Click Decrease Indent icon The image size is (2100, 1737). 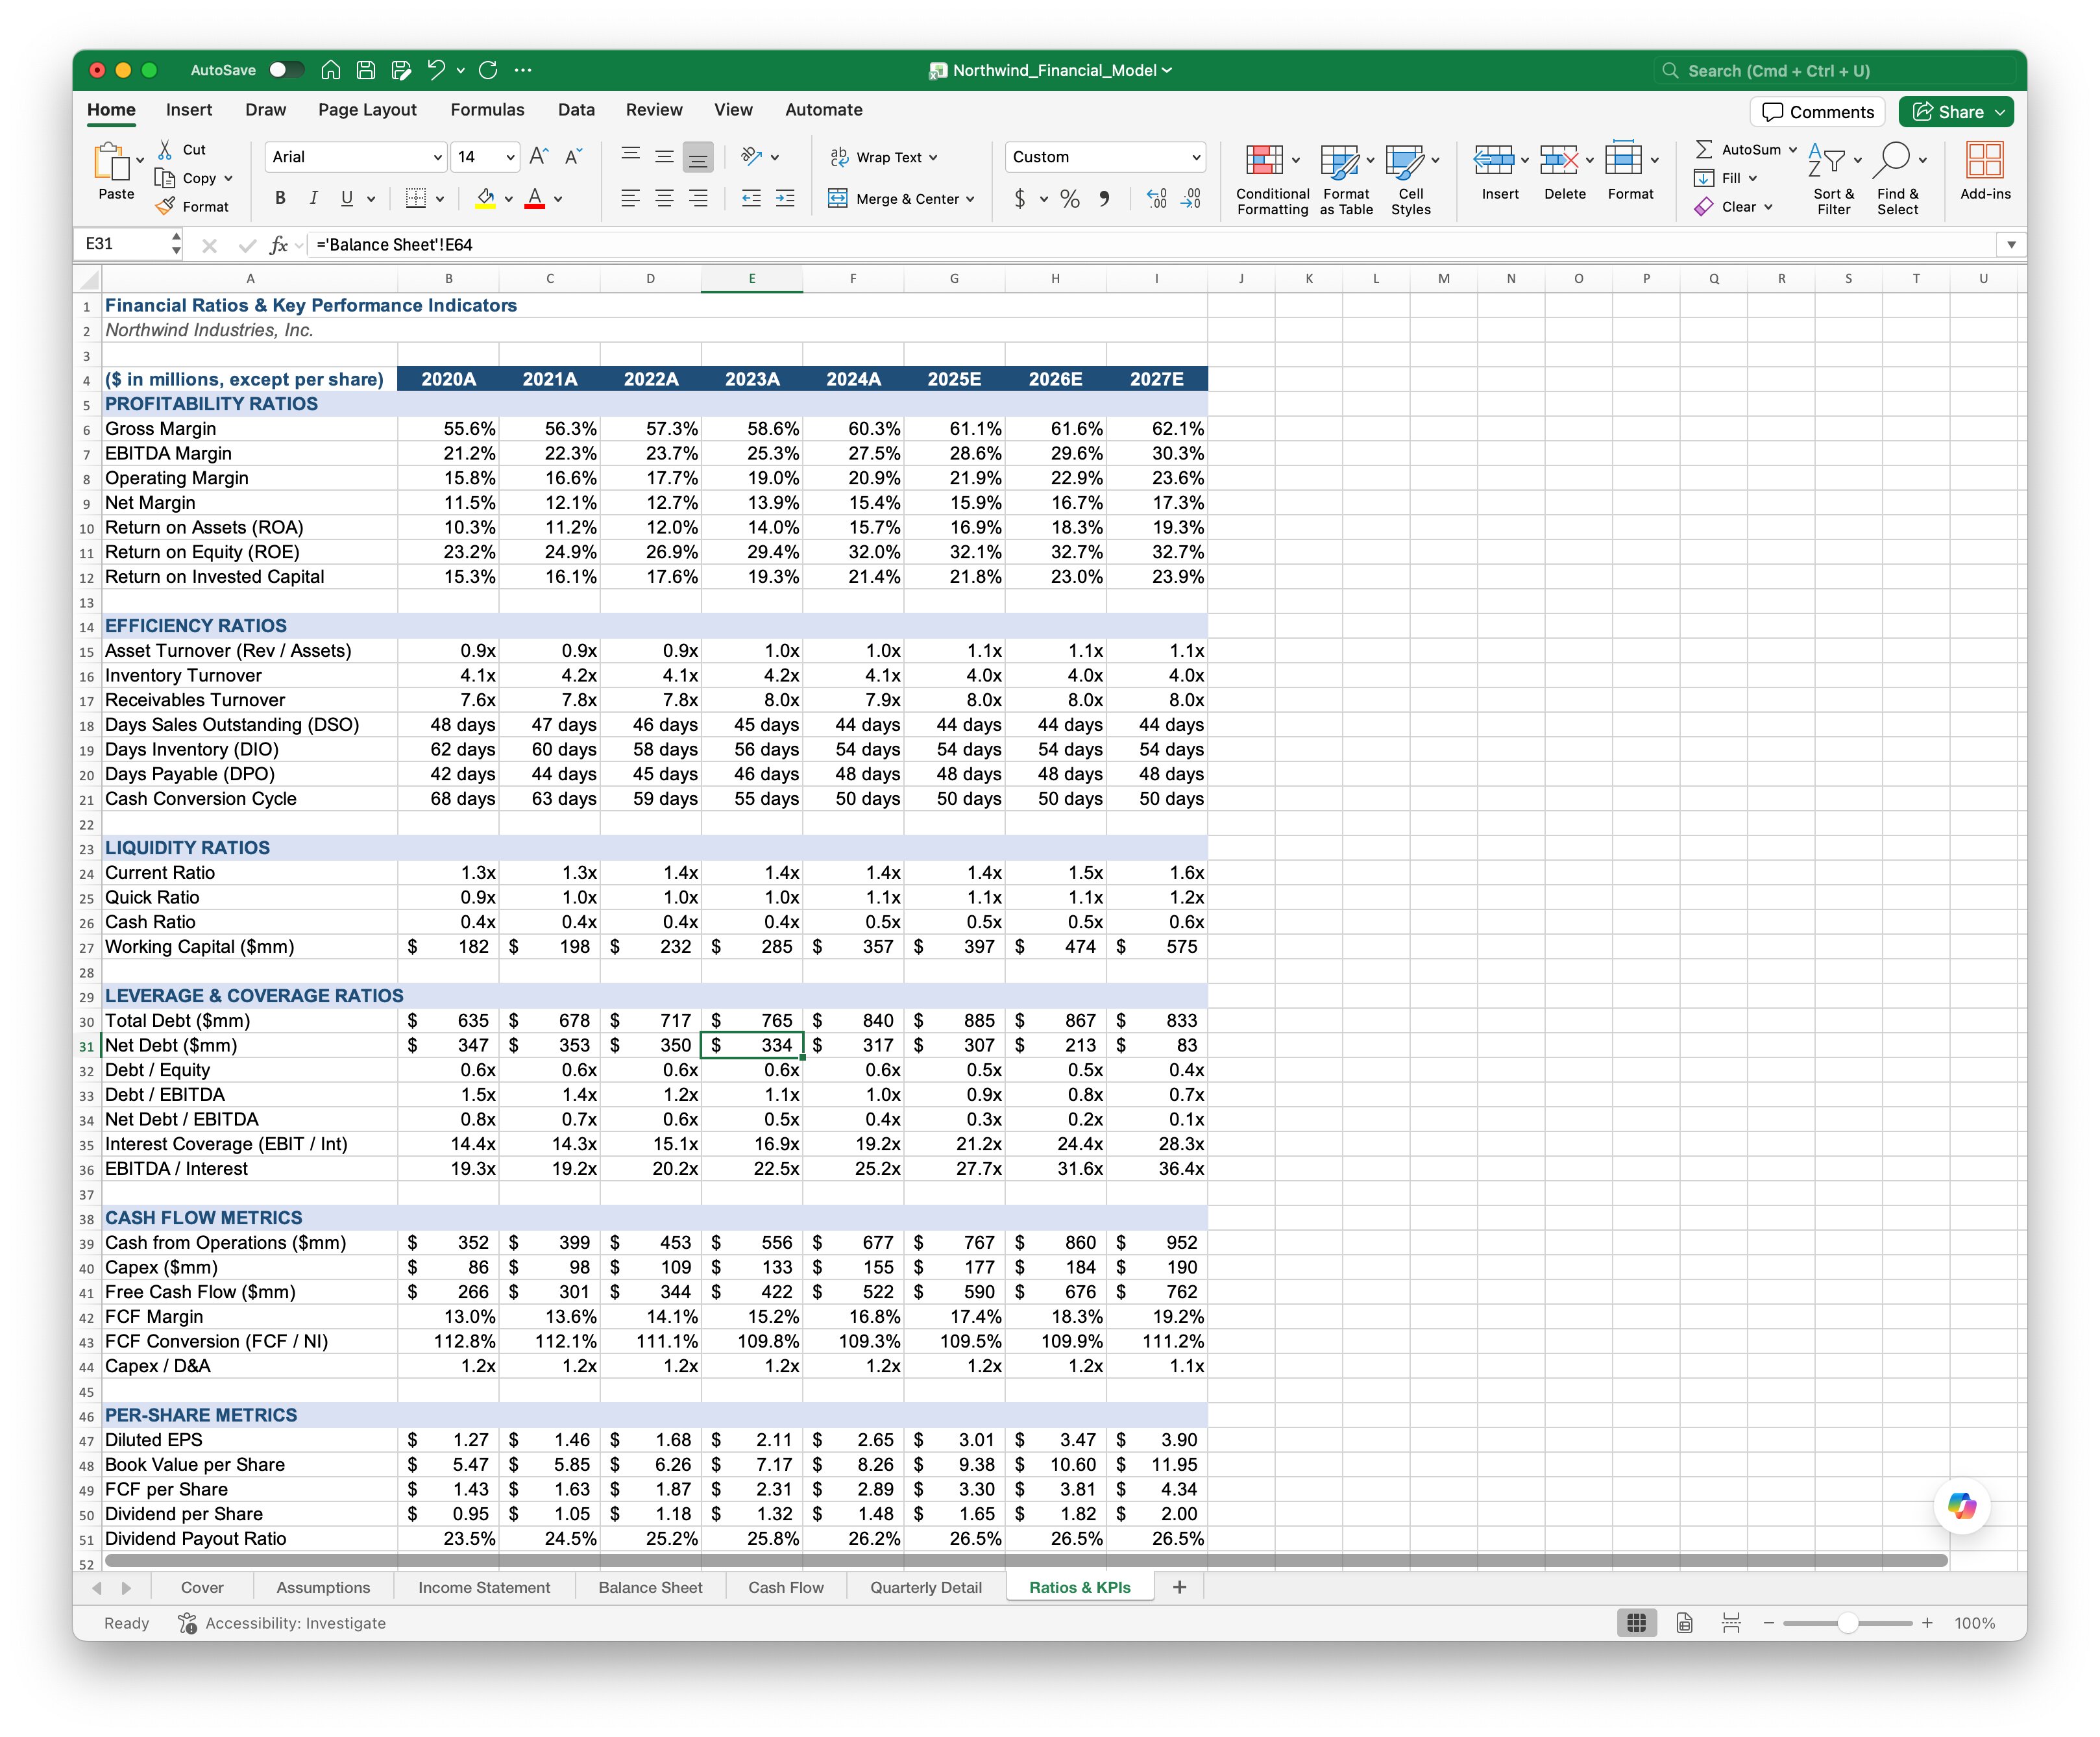pyautogui.click(x=751, y=199)
